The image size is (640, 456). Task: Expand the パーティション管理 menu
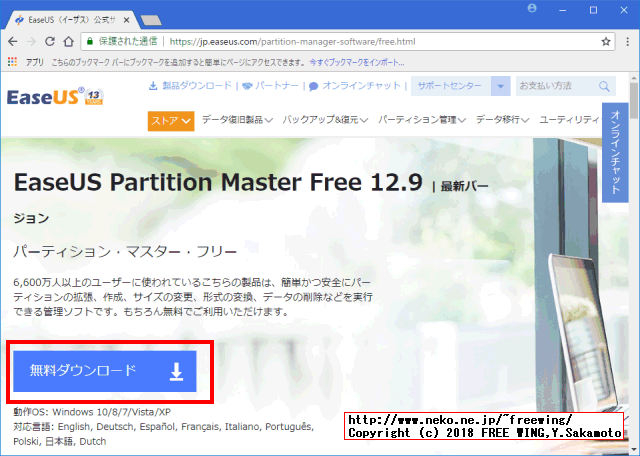[422, 120]
